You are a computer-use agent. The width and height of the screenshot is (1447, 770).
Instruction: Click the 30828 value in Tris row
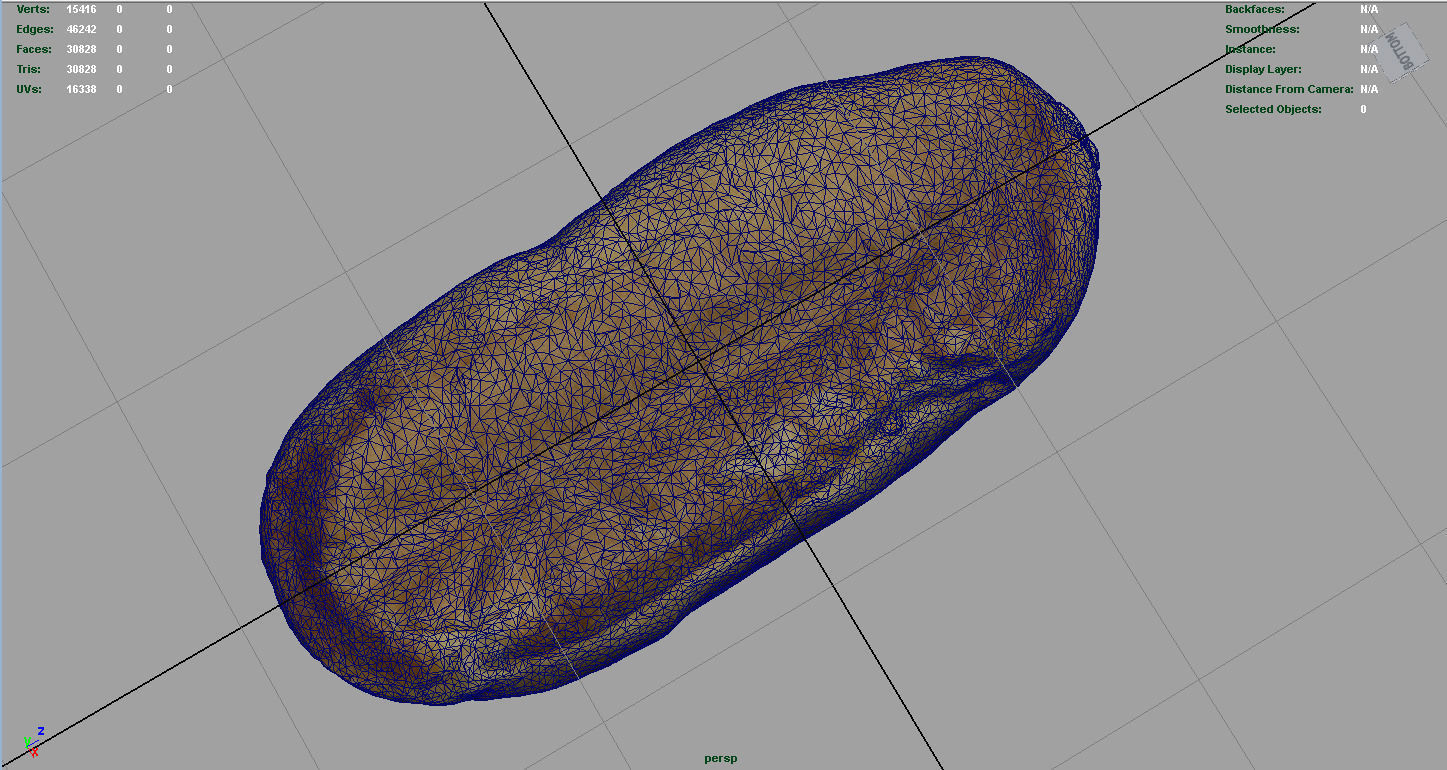pyautogui.click(x=81, y=69)
